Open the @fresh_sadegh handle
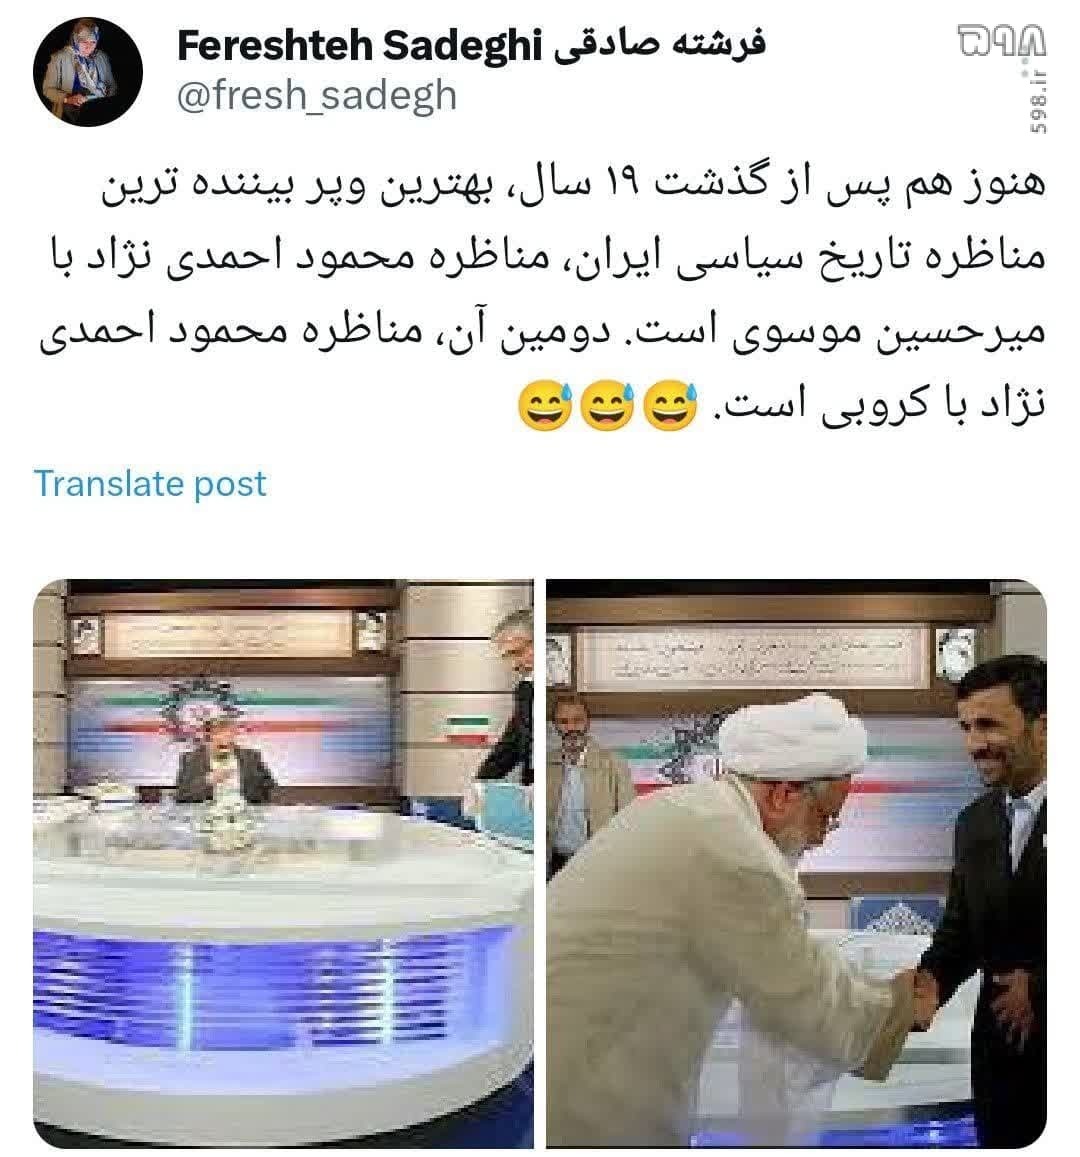 pyautogui.click(x=316, y=96)
